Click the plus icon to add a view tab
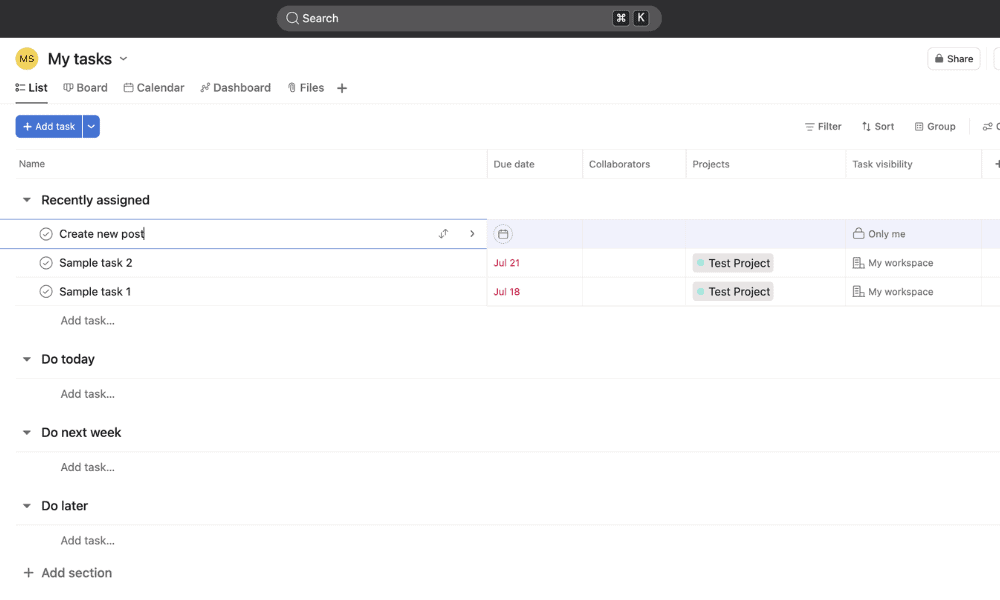Viewport: 1000px width, 600px height. pyautogui.click(x=342, y=88)
